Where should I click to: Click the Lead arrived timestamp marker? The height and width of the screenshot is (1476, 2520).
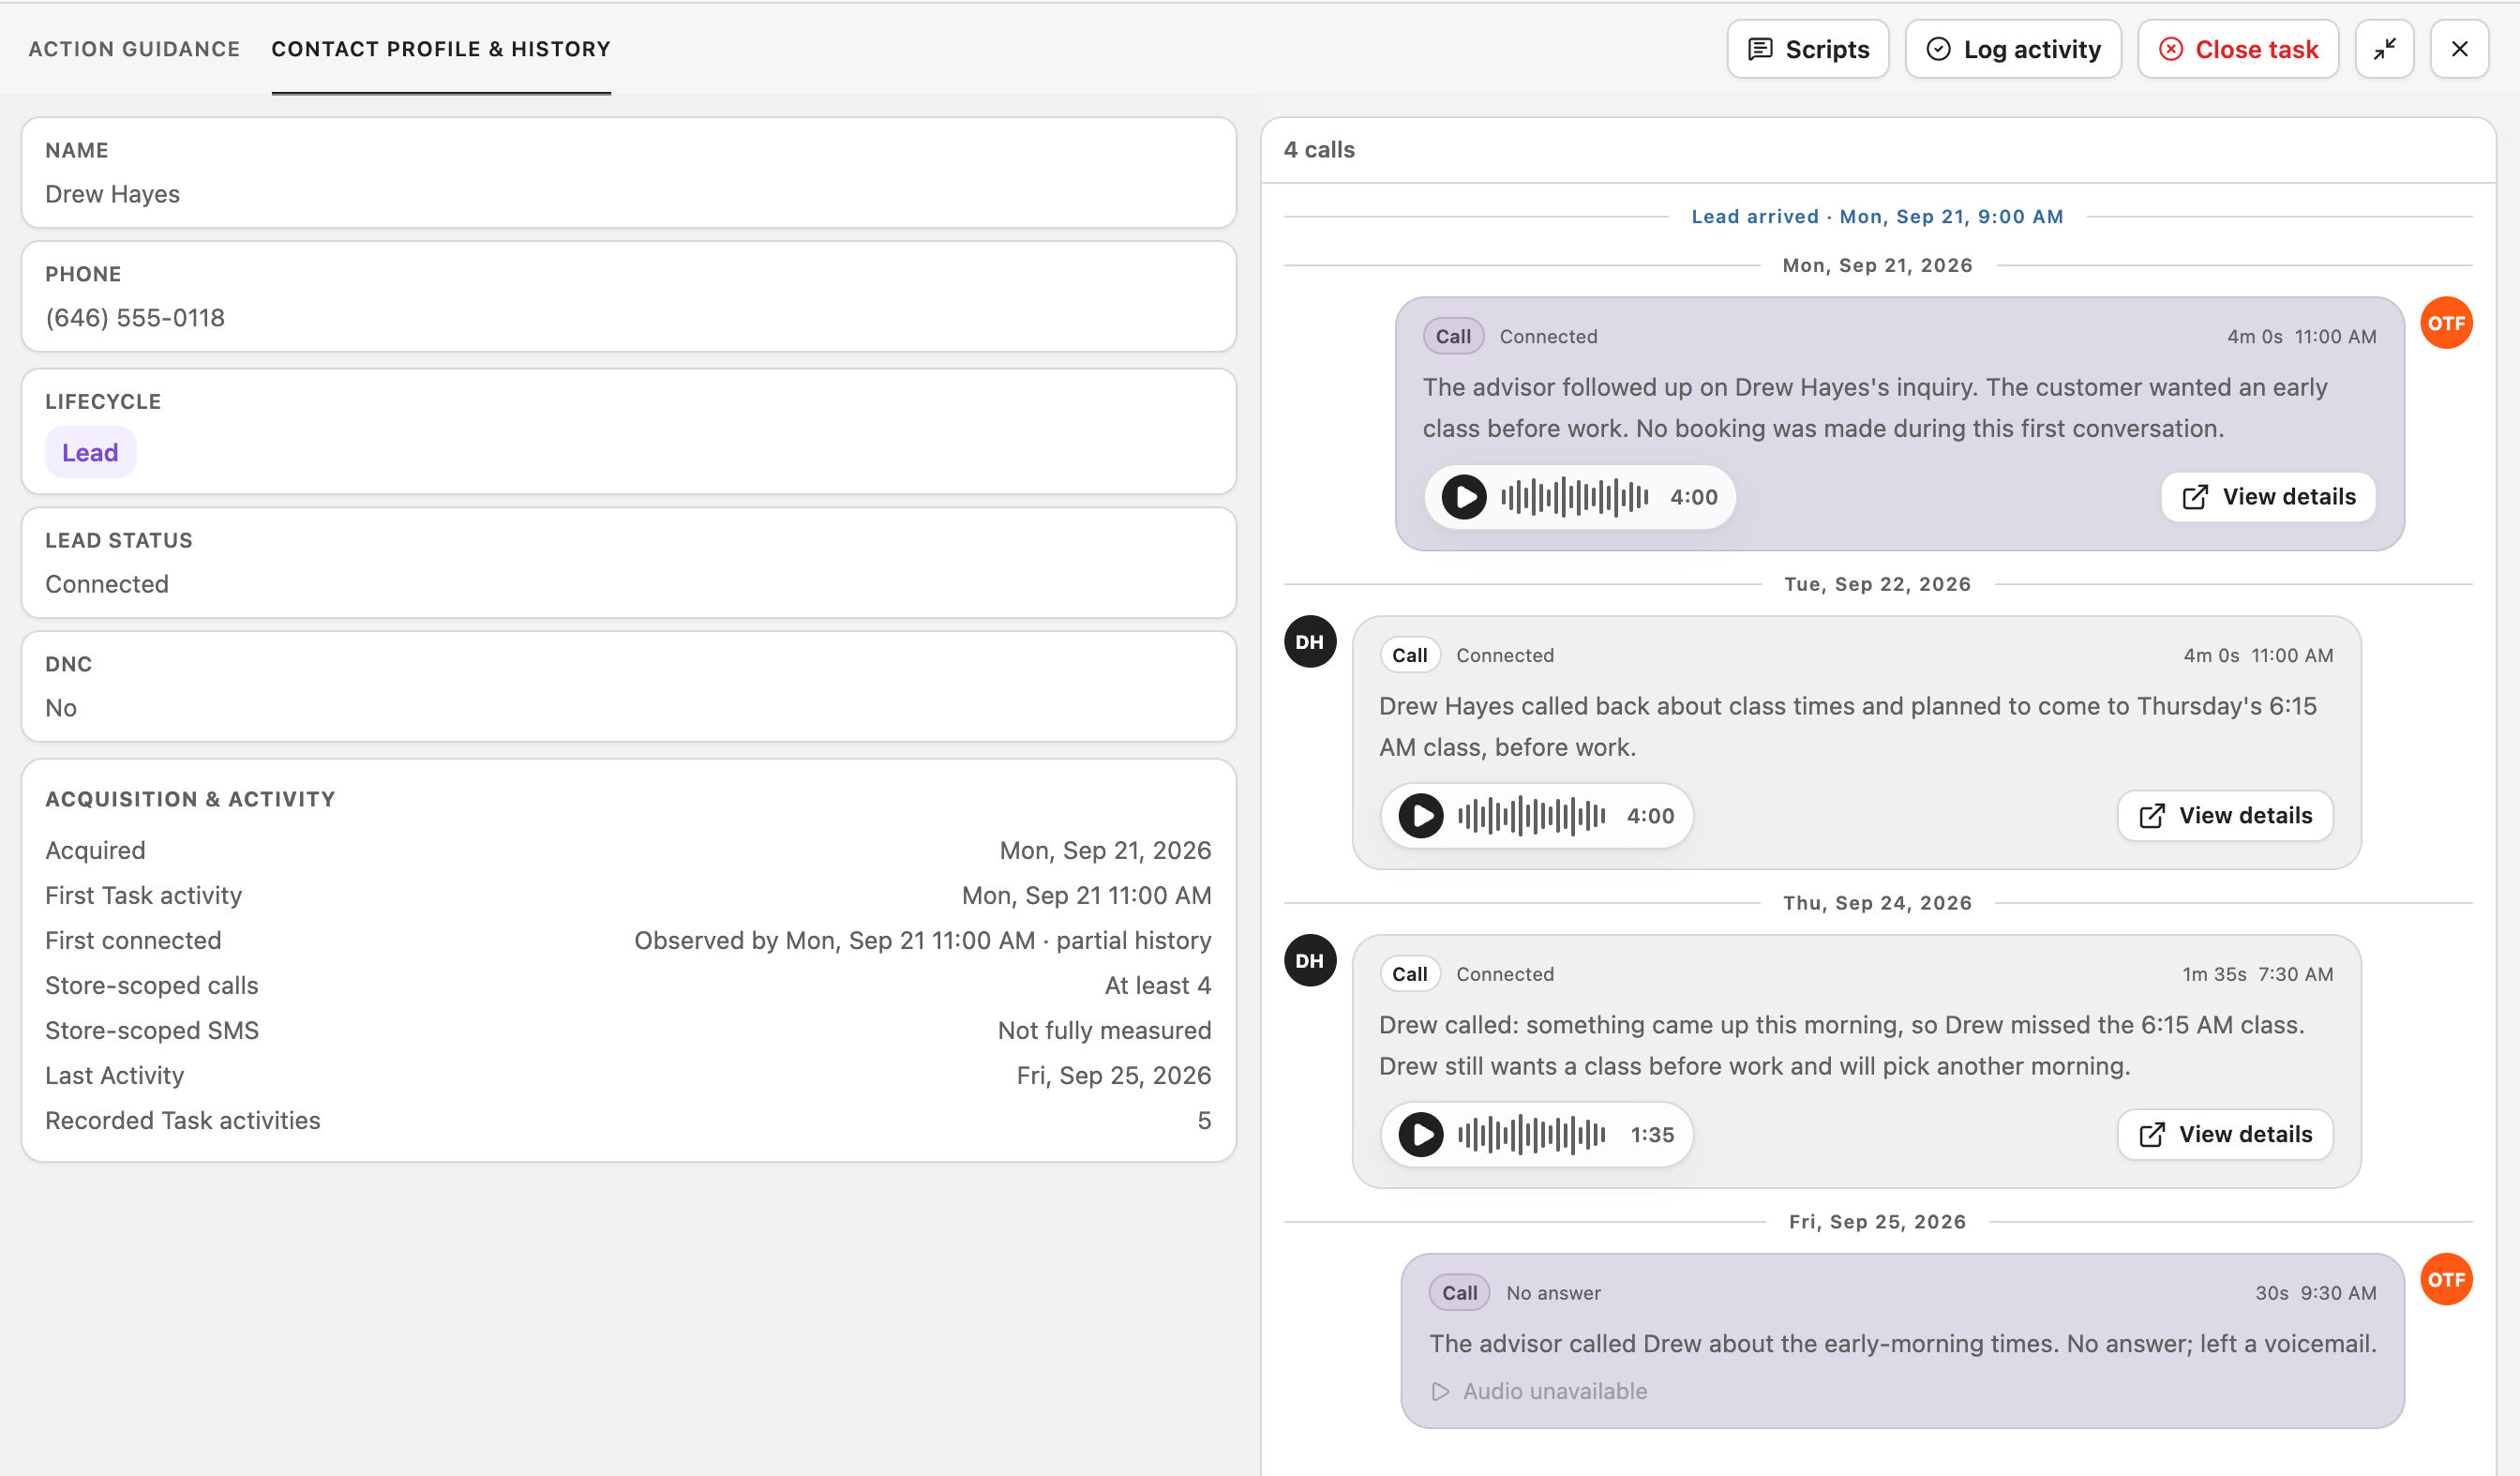(1877, 217)
